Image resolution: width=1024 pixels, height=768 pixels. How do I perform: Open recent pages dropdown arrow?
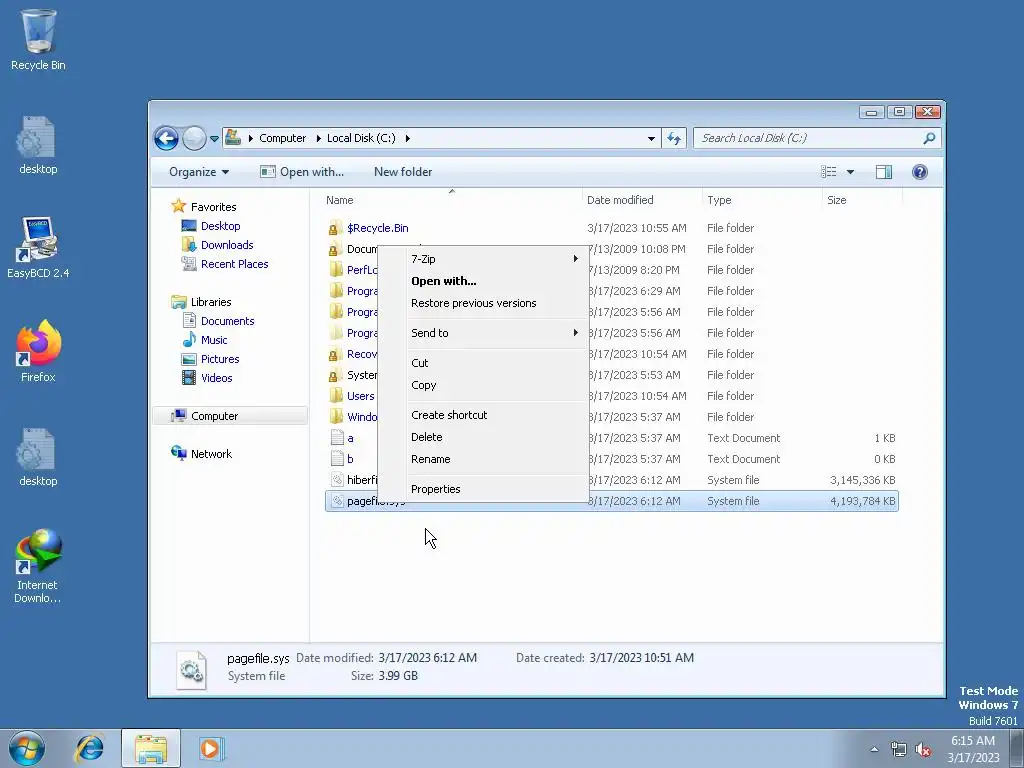click(214, 138)
